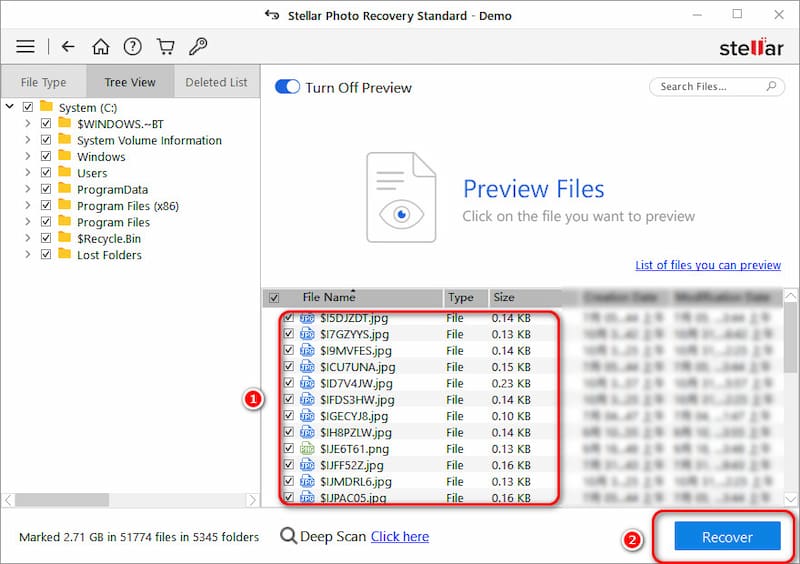Screen dimensions: 800x564
Task: Click the activation key icon
Action: pos(198,46)
